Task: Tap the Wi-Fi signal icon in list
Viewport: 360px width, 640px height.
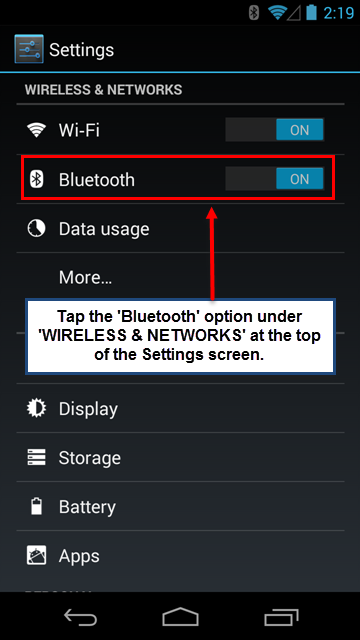Action: click(36, 131)
